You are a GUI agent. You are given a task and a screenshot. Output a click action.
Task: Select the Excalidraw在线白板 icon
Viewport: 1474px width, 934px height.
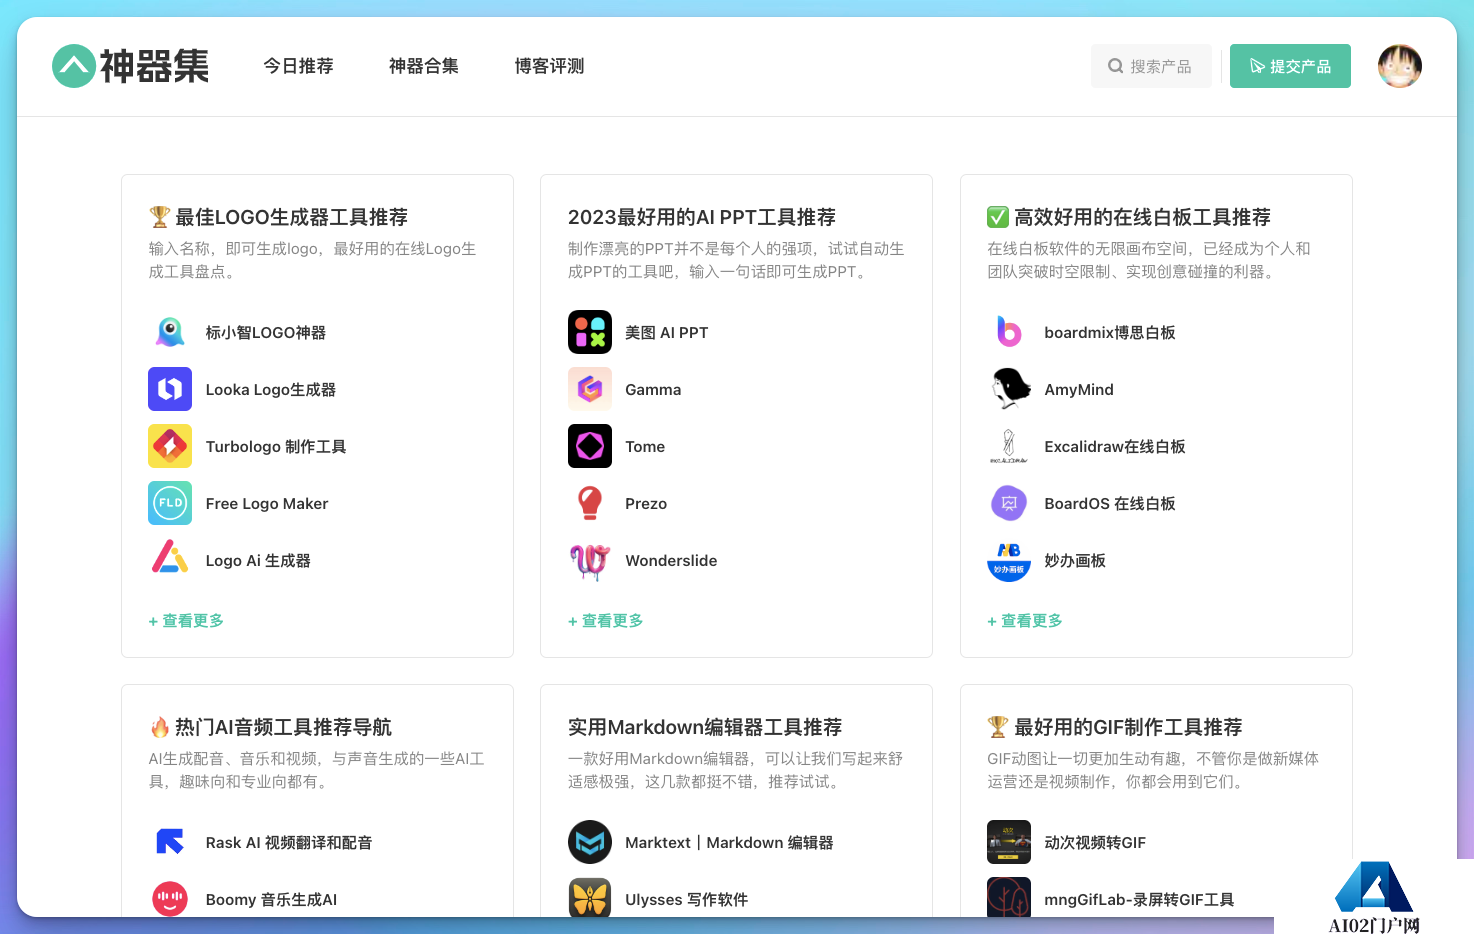click(1009, 446)
